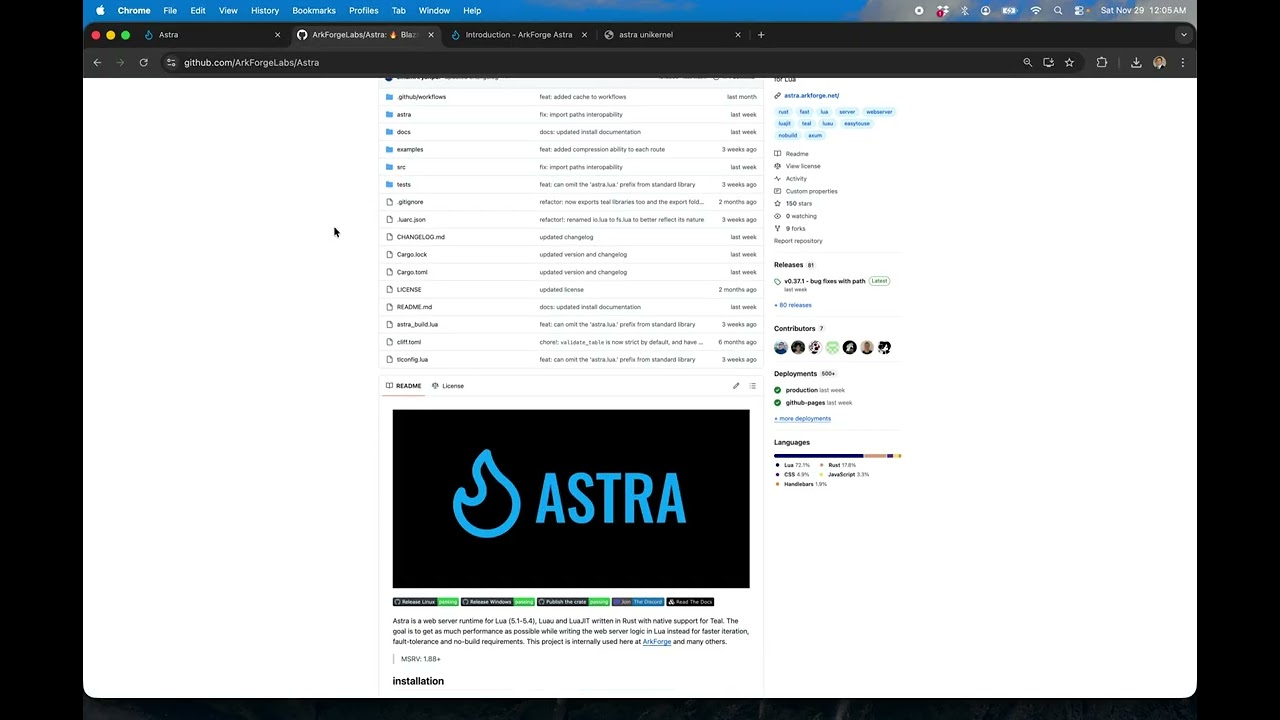Click the ASTRA logo banner image
The height and width of the screenshot is (720, 1280).
click(x=571, y=499)
